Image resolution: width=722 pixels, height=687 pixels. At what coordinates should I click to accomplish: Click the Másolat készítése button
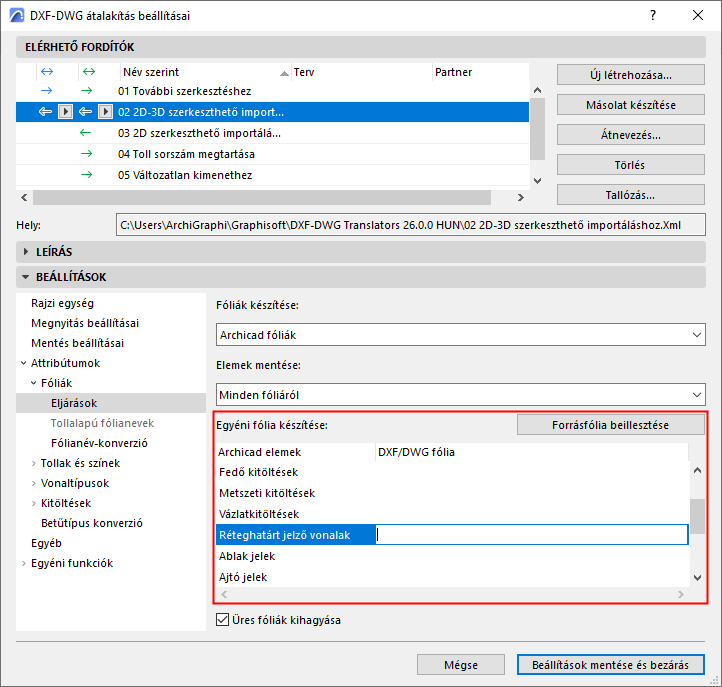(x=631, y=105)
